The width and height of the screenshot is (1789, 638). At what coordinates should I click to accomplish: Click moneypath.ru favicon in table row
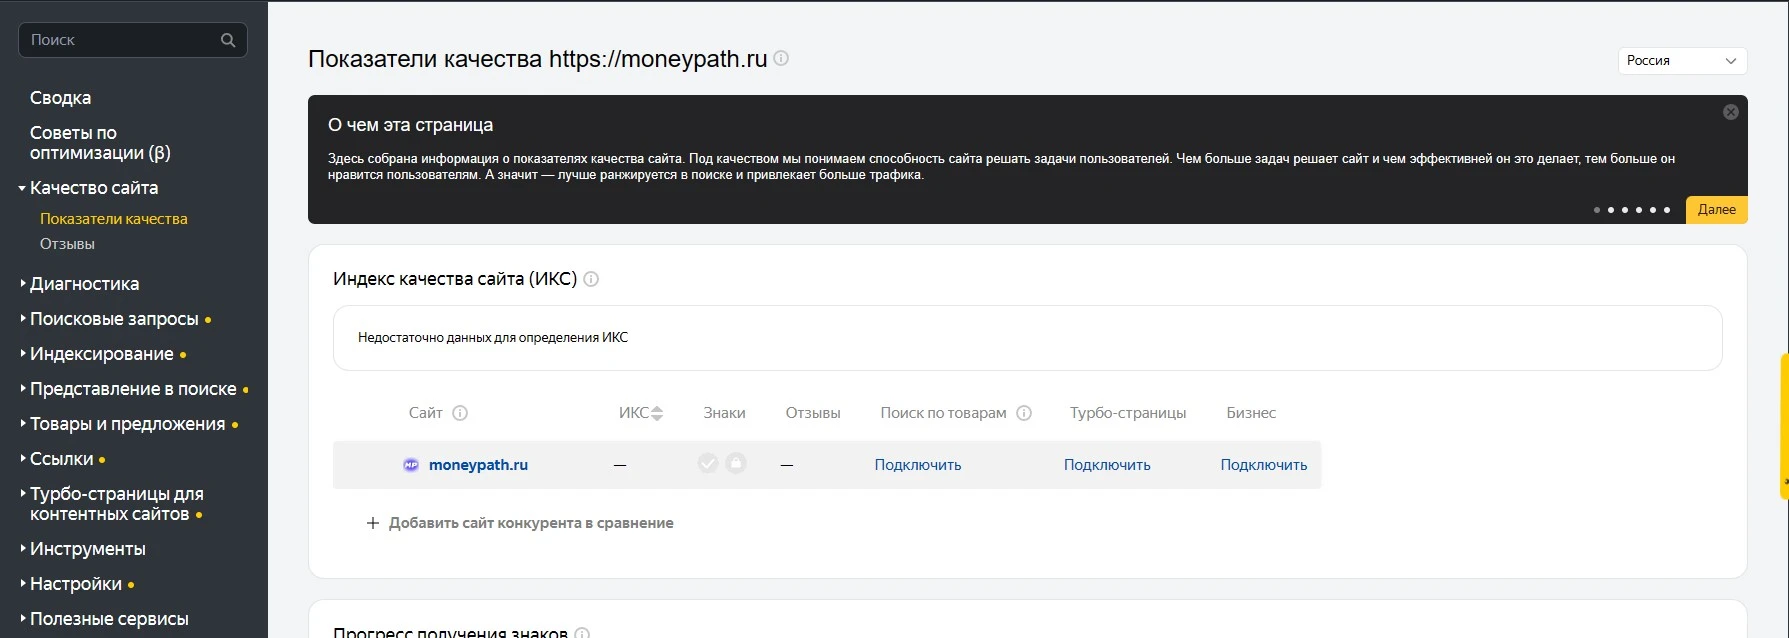(411, 465)
